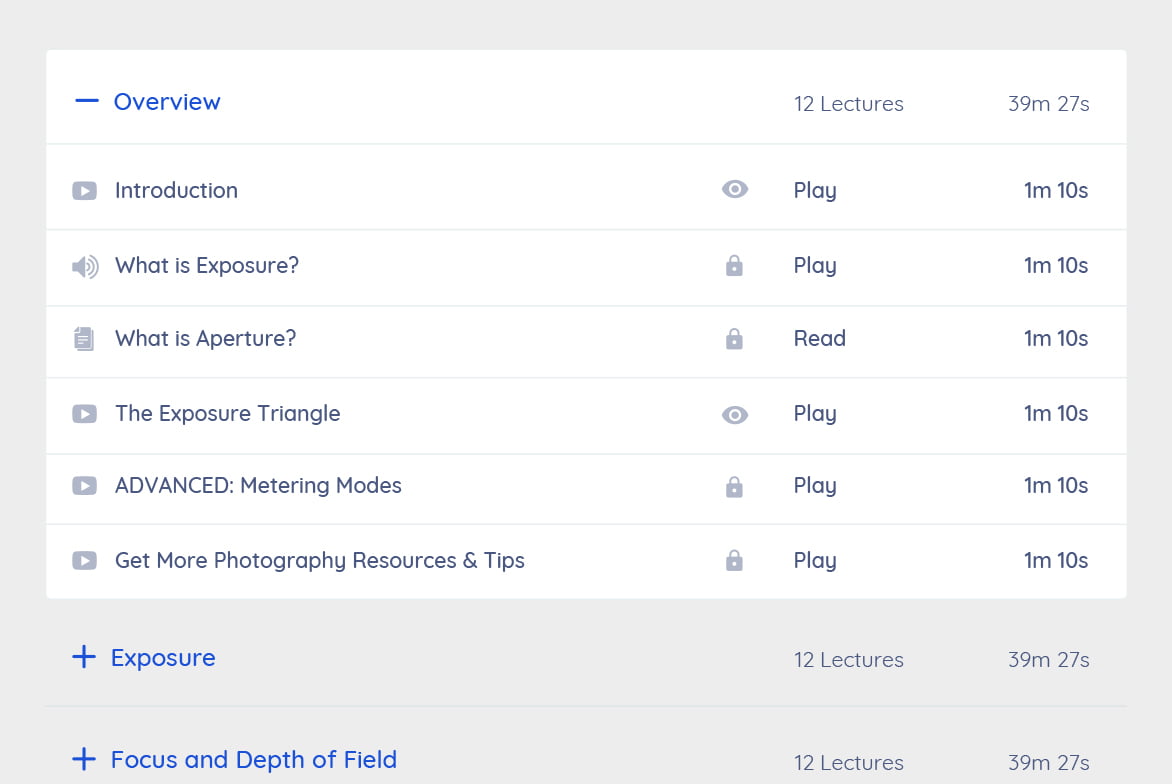Click the lock icon on What is Exposure?
This screenshot has width=1172, height=784.
point(735,266)
